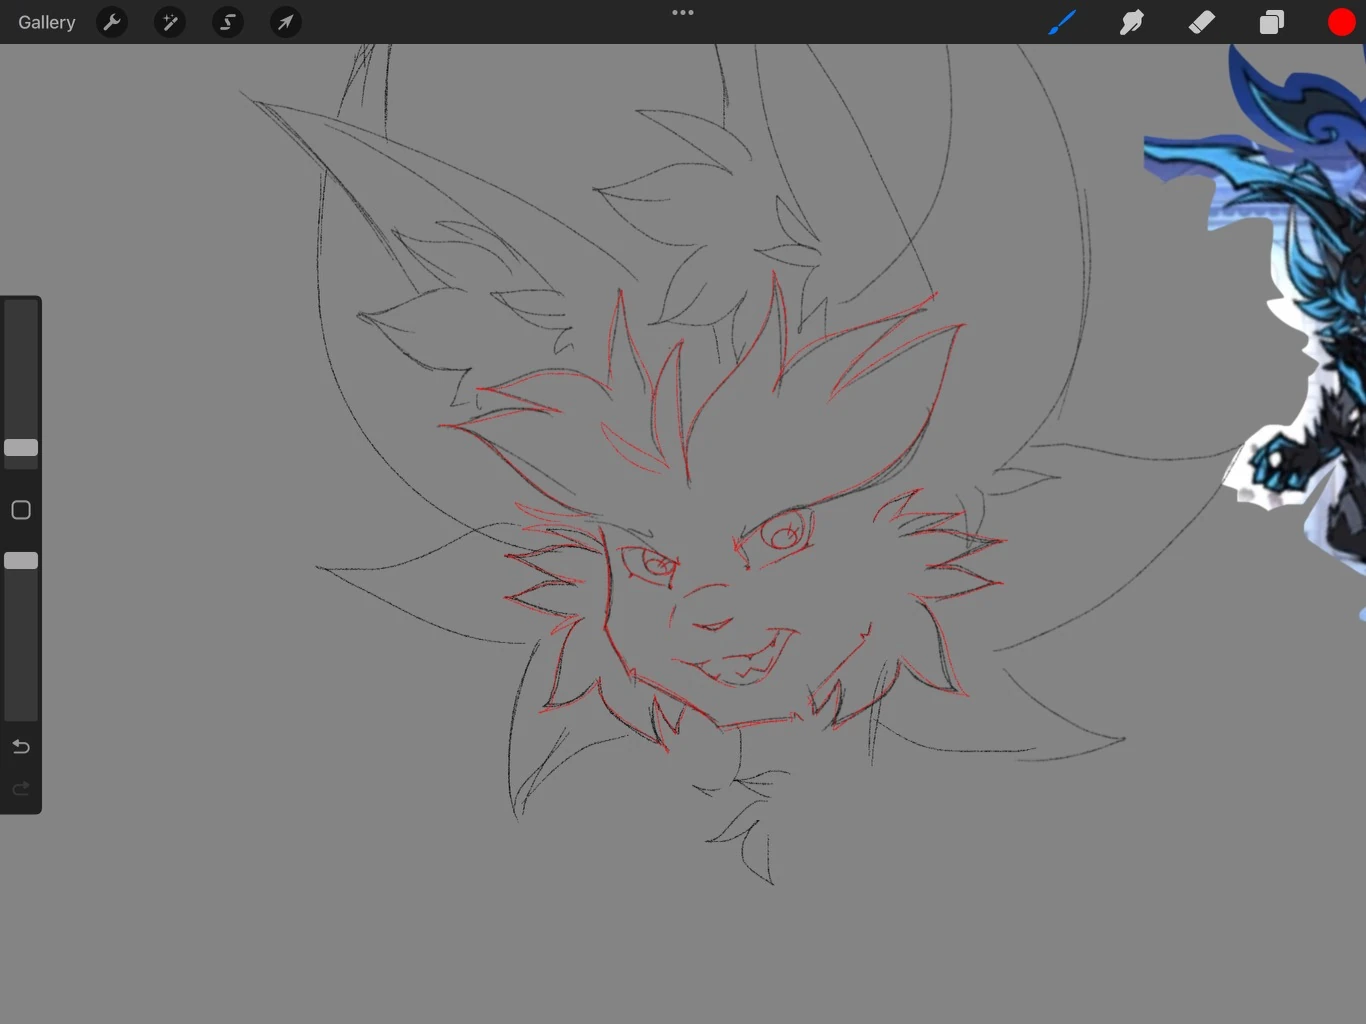Screen dimensions: 1366x1024
Task: Switch to the Smudge tool
Action: (1132, 22)
